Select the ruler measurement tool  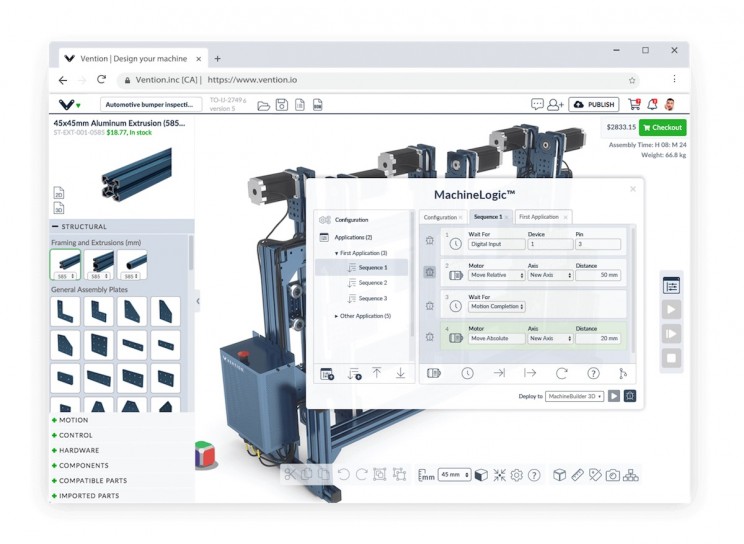(577, 475)
